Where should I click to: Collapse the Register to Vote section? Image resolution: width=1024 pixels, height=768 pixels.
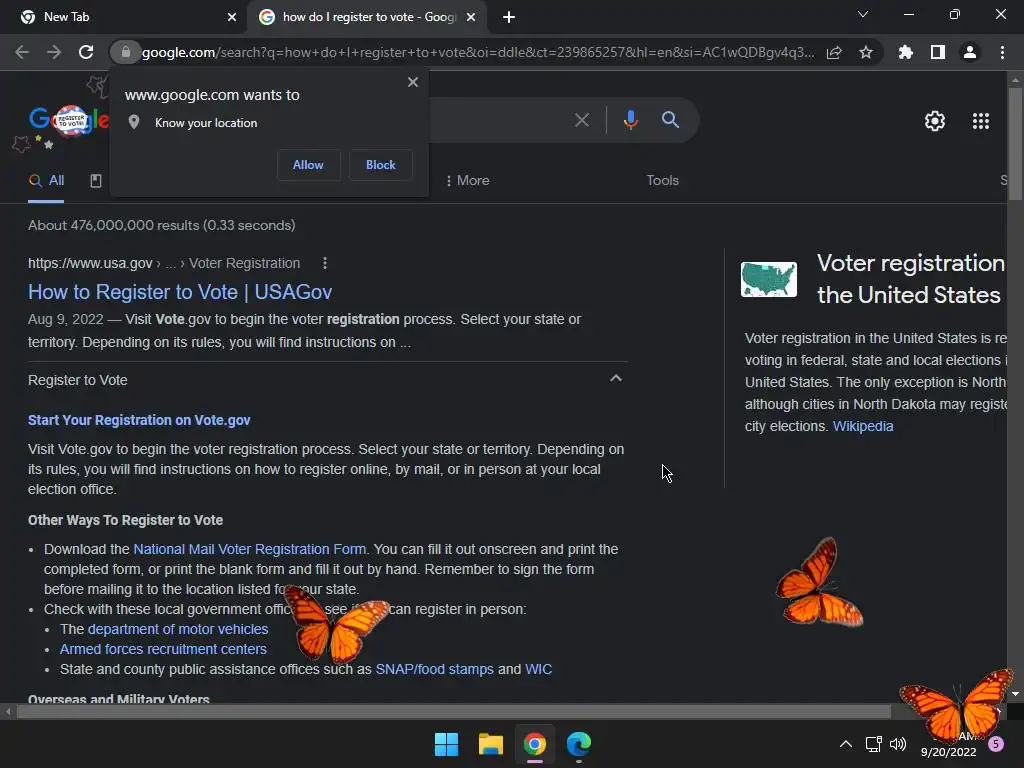(x=616, y=379)
